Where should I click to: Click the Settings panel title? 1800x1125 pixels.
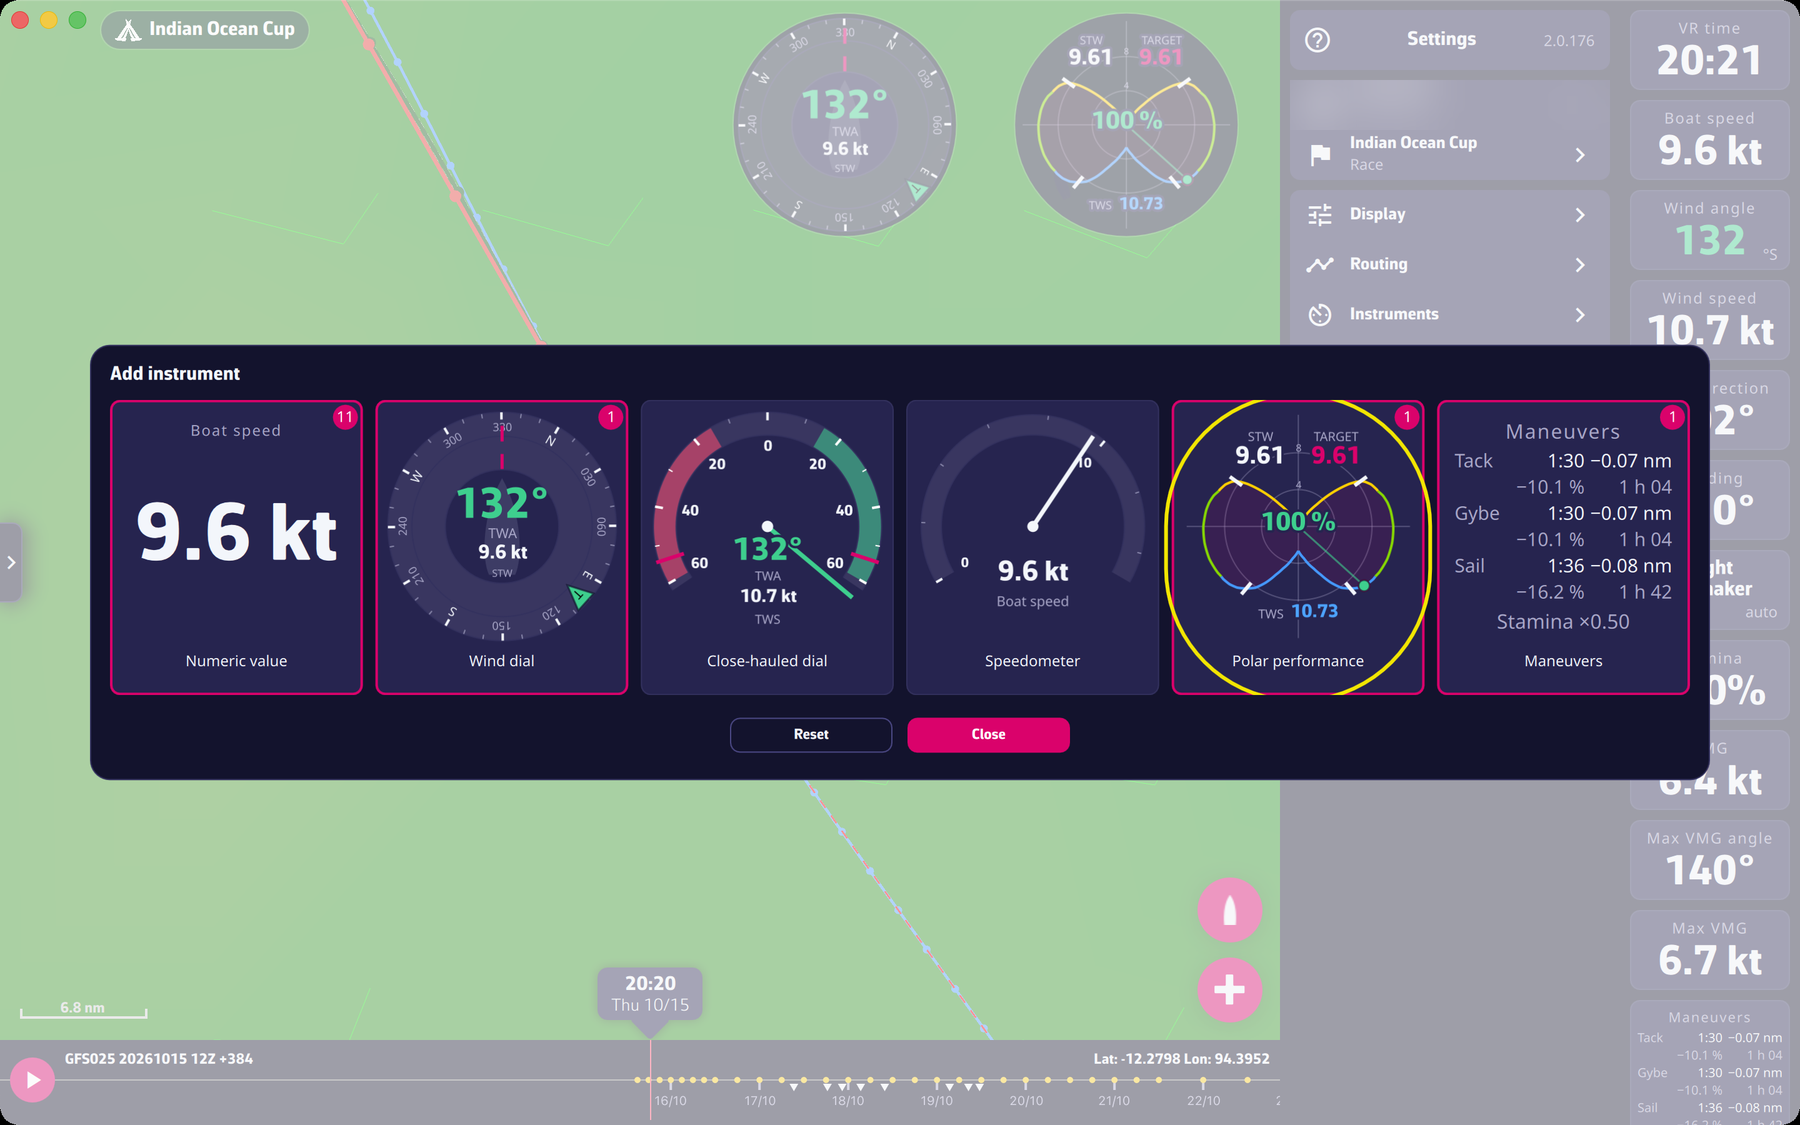1441,39
